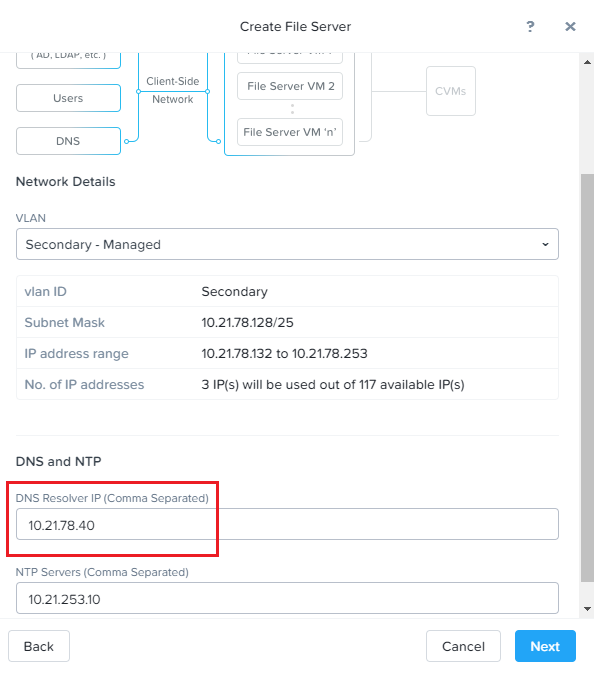The image size is (594, 673).
Task: Open help via question mark icon
Action: click(x=530, y=27)
